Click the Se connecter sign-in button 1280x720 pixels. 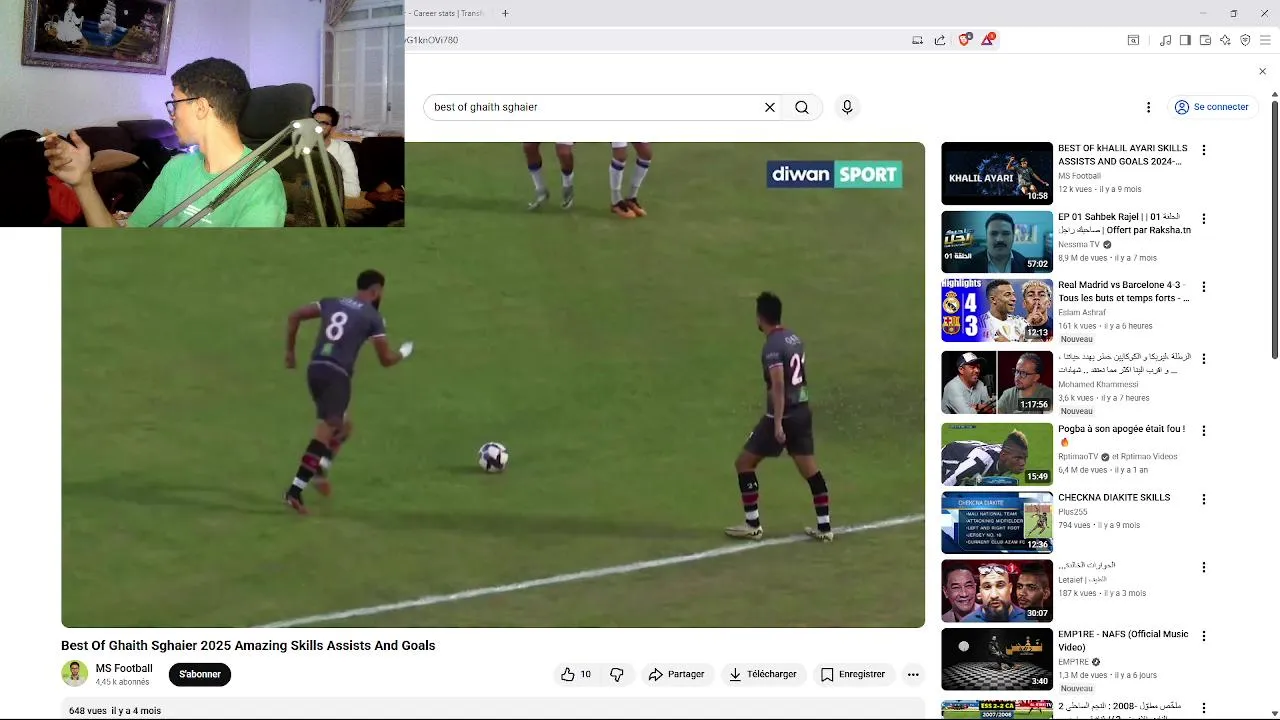pyautogui.click(x=1211, y=107)
